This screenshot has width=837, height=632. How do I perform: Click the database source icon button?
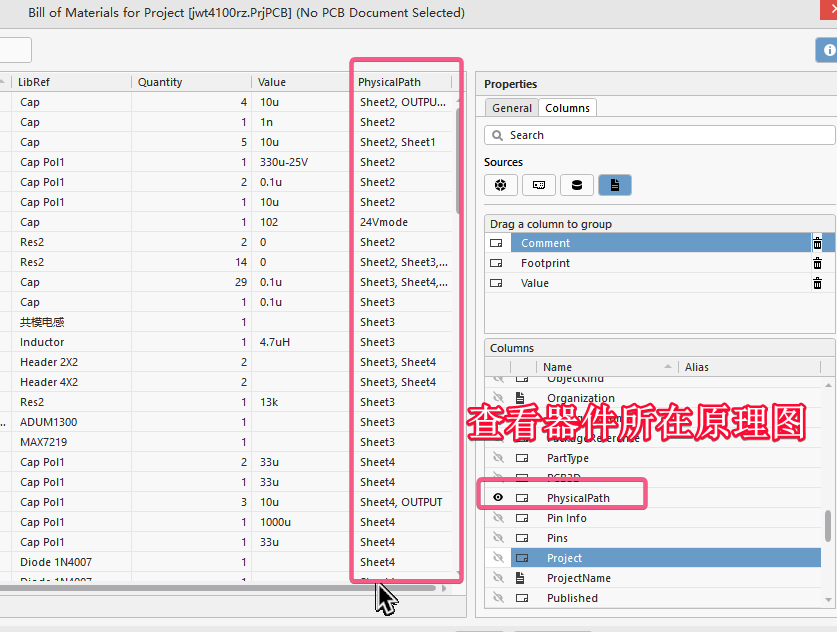click(576, 184)
